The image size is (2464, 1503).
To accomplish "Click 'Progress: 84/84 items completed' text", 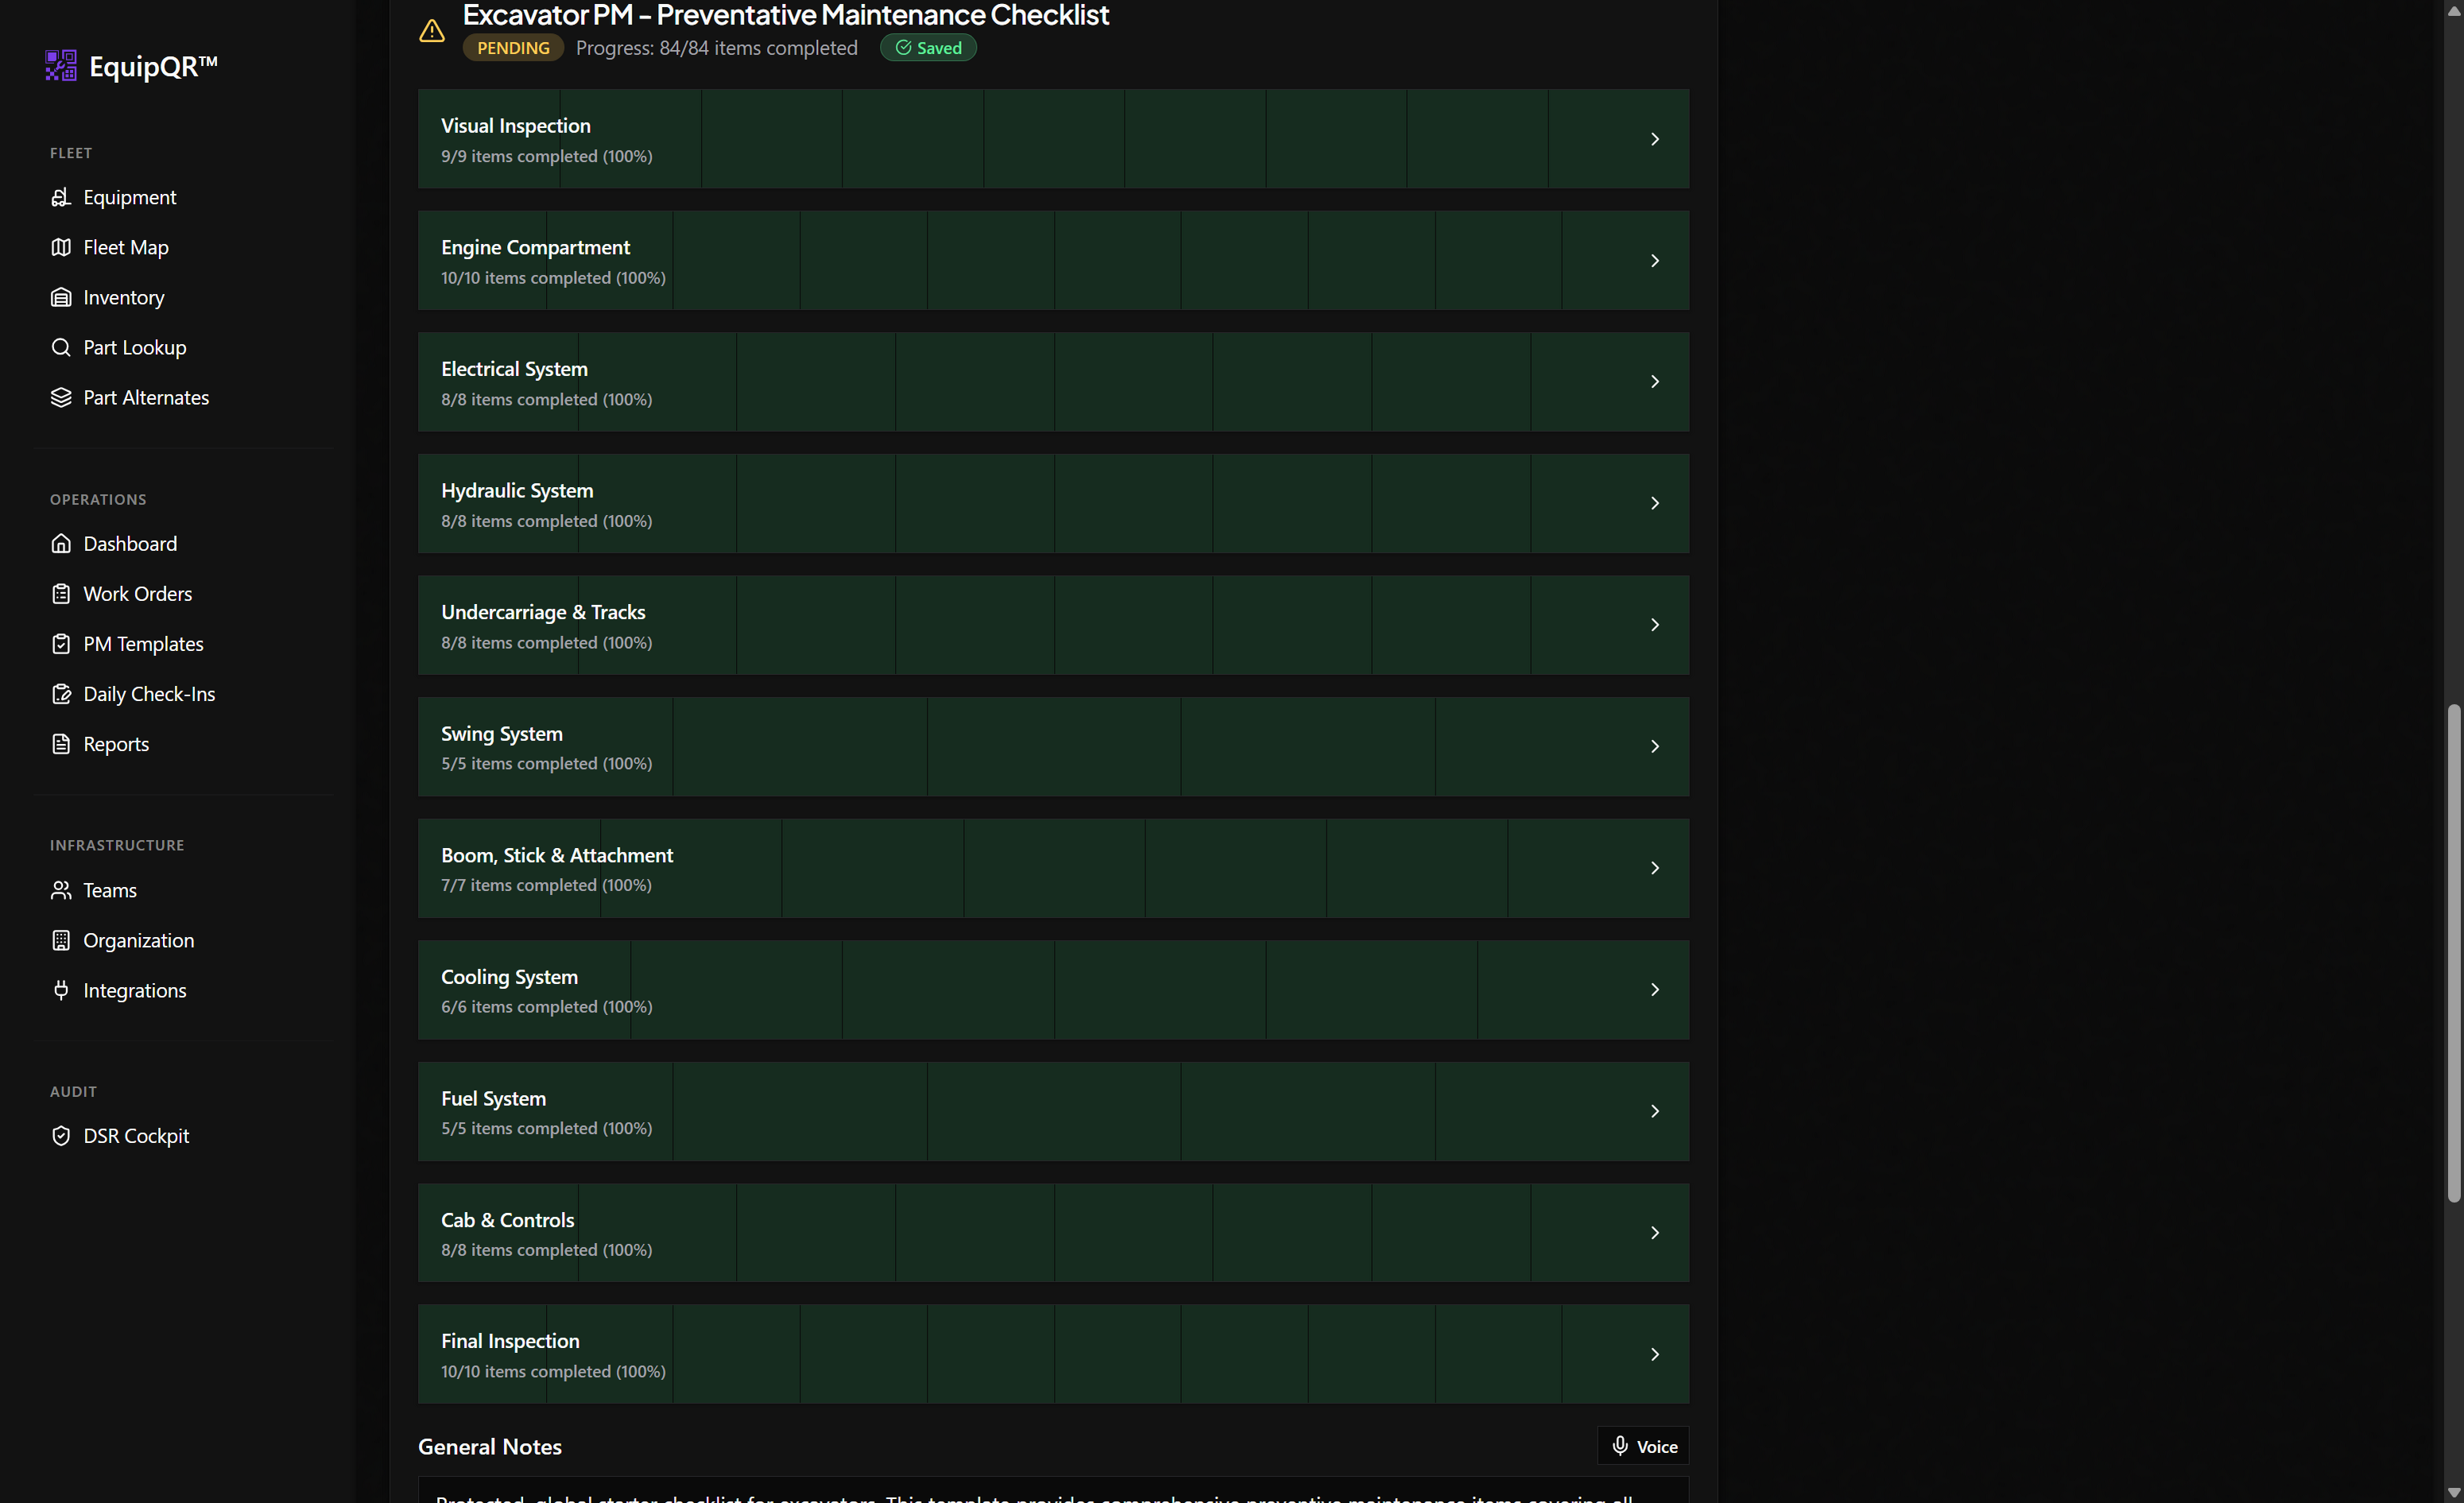I will pyautogui.click(x=717, y=48).
